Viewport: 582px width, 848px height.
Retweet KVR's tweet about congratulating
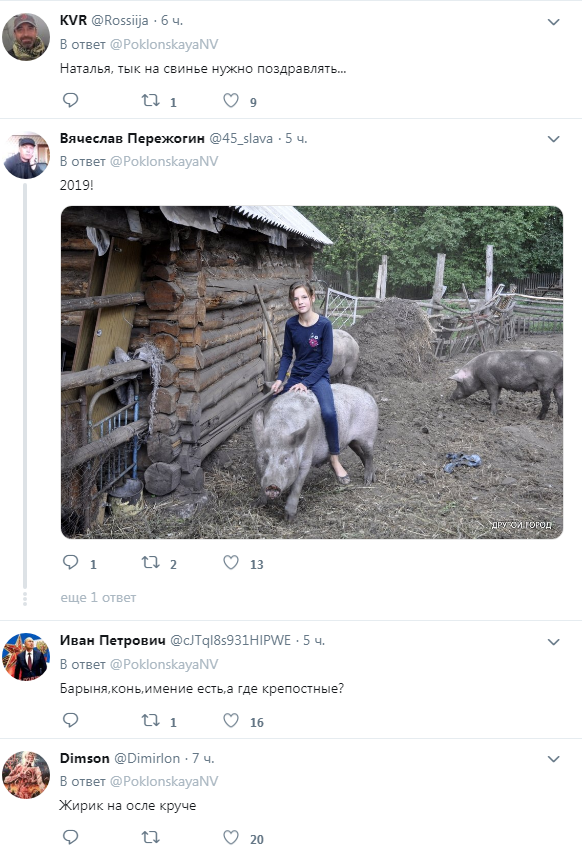[x=150, y=100]
